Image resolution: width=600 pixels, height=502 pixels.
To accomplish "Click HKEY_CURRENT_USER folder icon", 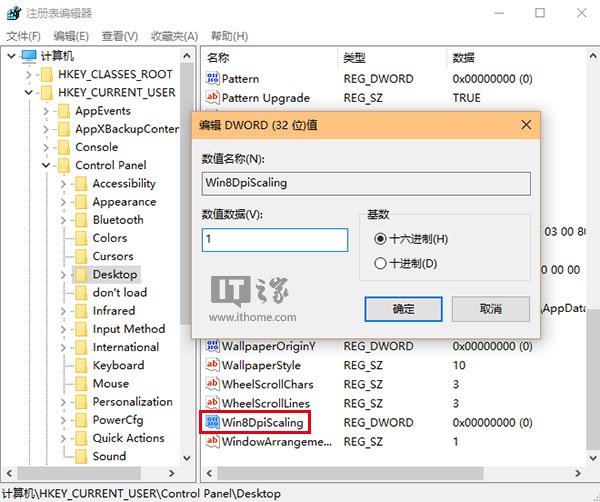I will point(47,93).
